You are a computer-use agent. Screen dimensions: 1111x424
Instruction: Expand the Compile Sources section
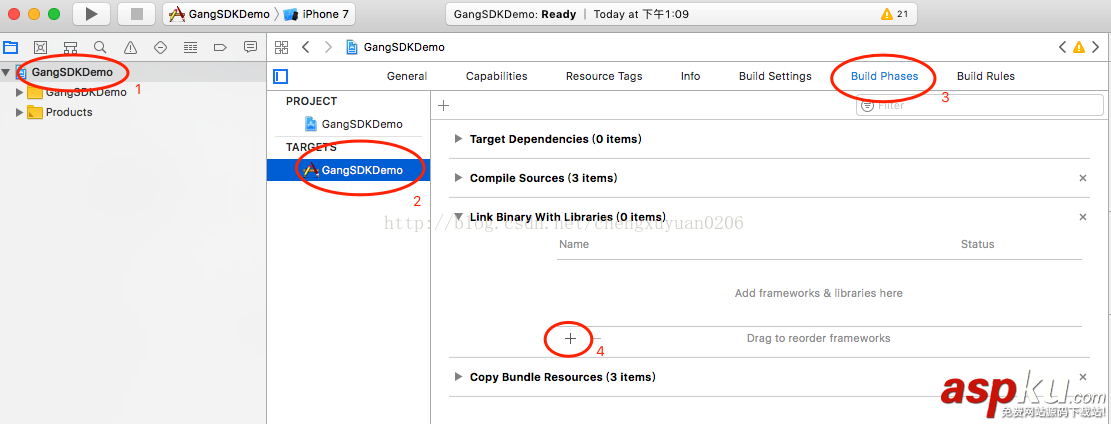point(459,178)
